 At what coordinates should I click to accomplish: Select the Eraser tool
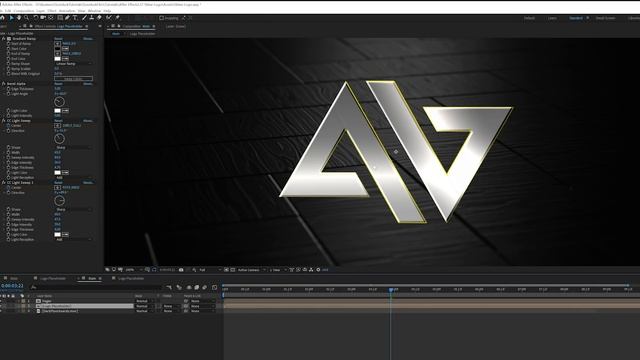pyautogui.click(x=99, y=18)
